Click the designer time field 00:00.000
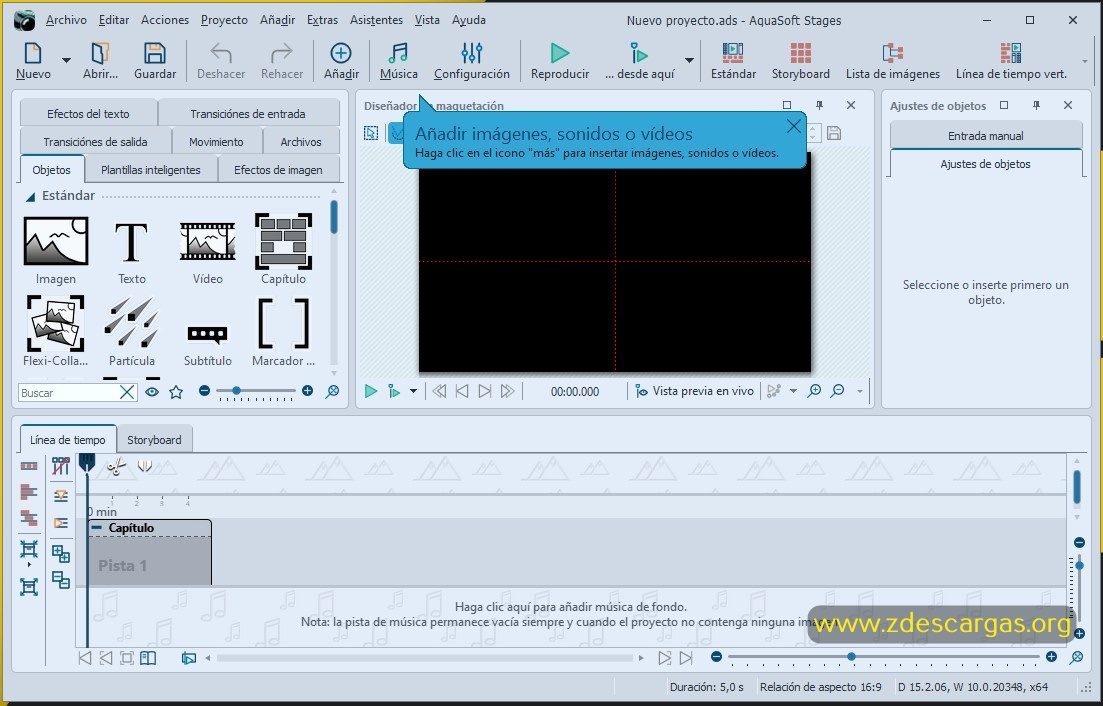 [x=575, y=392]
